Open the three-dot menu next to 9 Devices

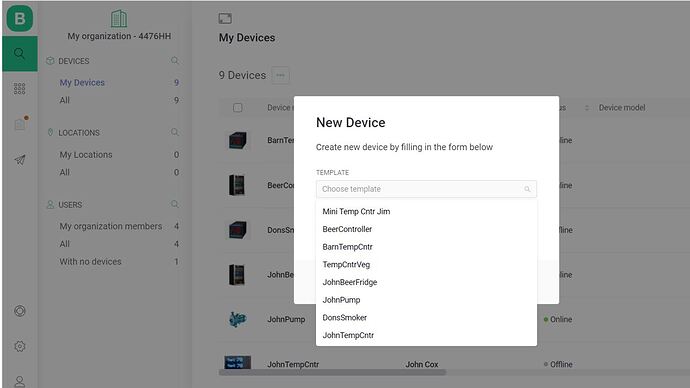point(280,75)
